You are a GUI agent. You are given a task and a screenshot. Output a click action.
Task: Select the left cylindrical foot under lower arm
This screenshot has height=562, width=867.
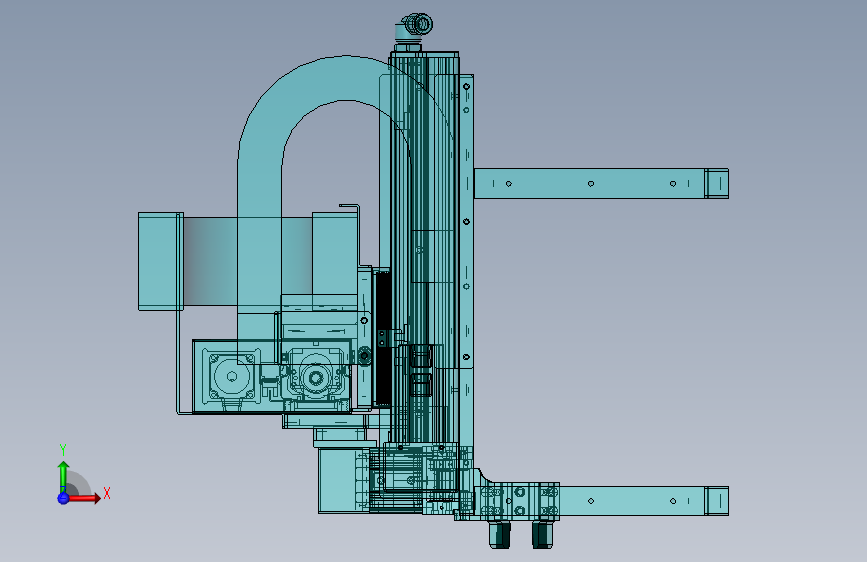(x=500, y=535)
